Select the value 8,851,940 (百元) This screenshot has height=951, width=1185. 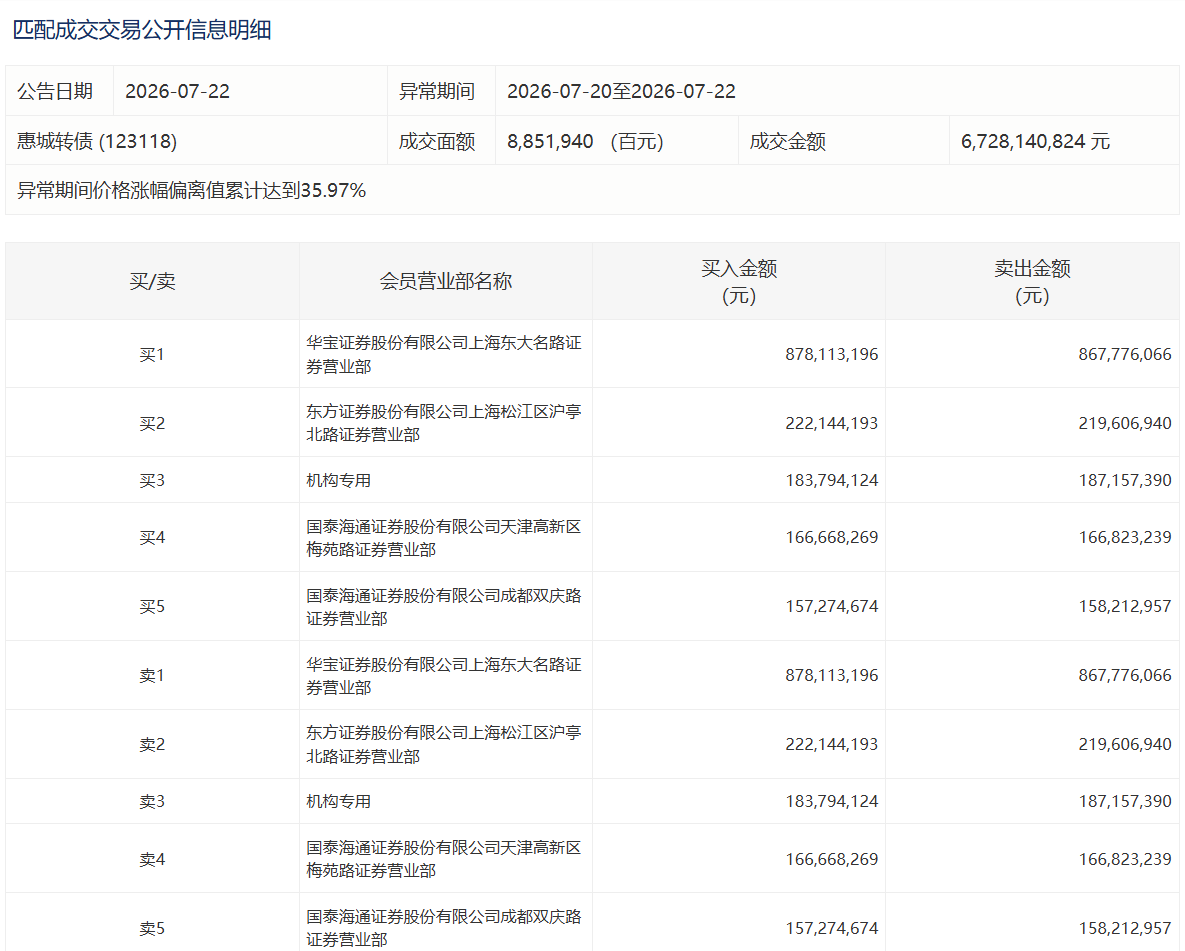coord(585,141)
